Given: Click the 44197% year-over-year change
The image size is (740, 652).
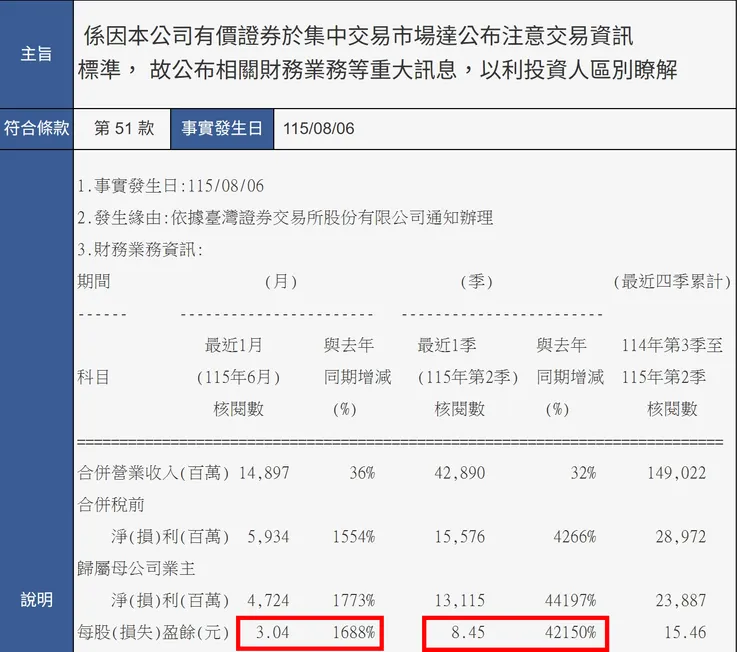Looking at the screenshot, I should point(570,600).
